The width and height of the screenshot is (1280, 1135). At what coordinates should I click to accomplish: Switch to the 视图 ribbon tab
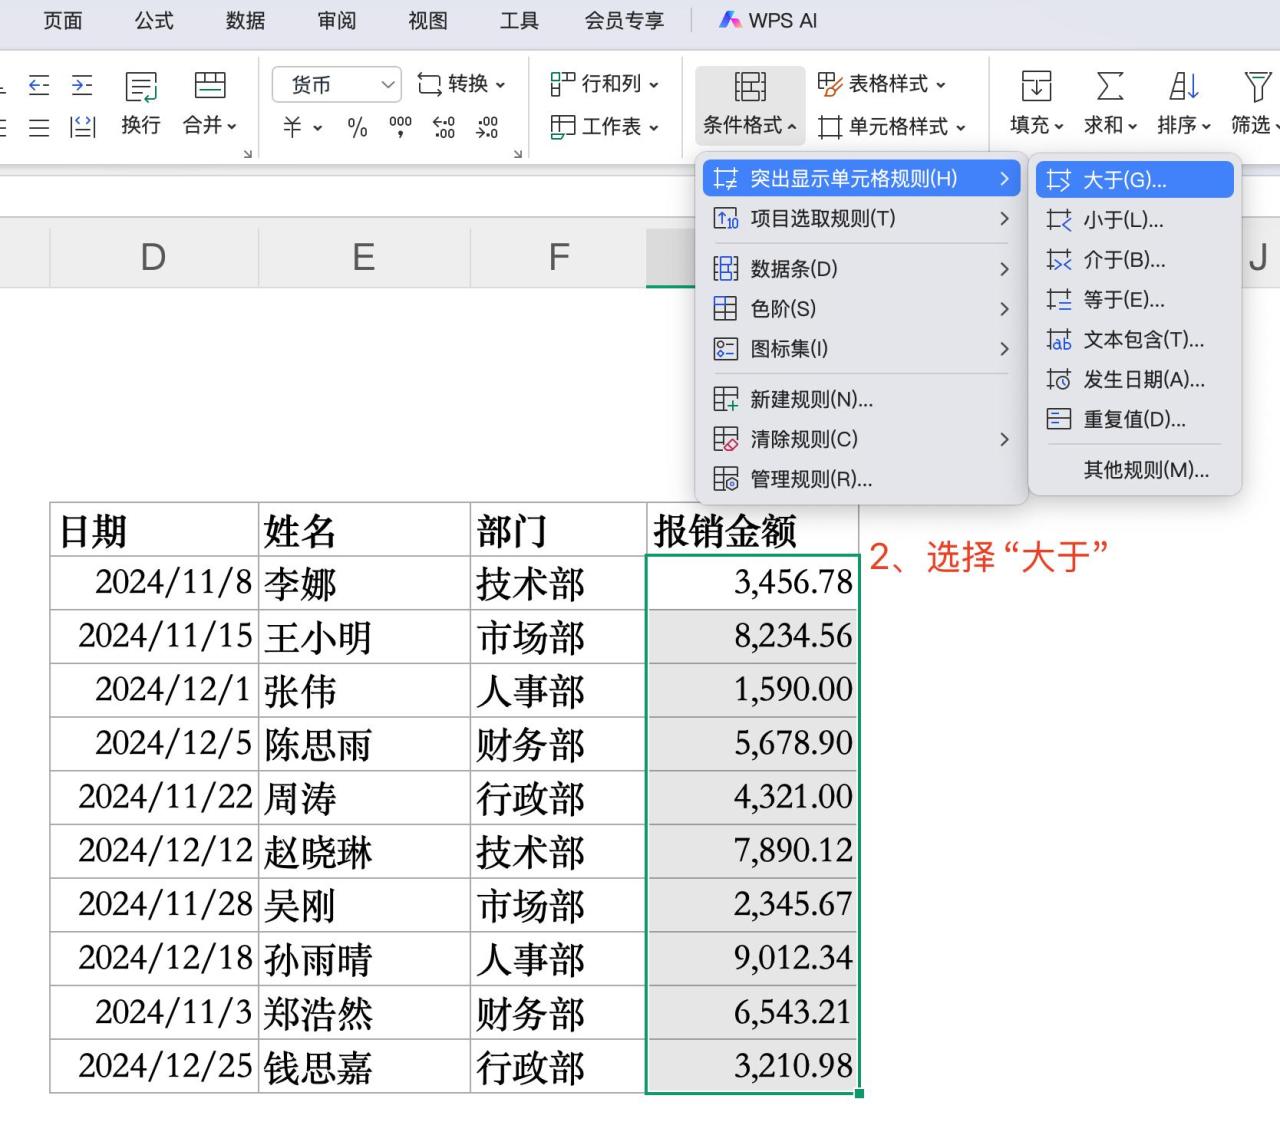tap(428, 20)
